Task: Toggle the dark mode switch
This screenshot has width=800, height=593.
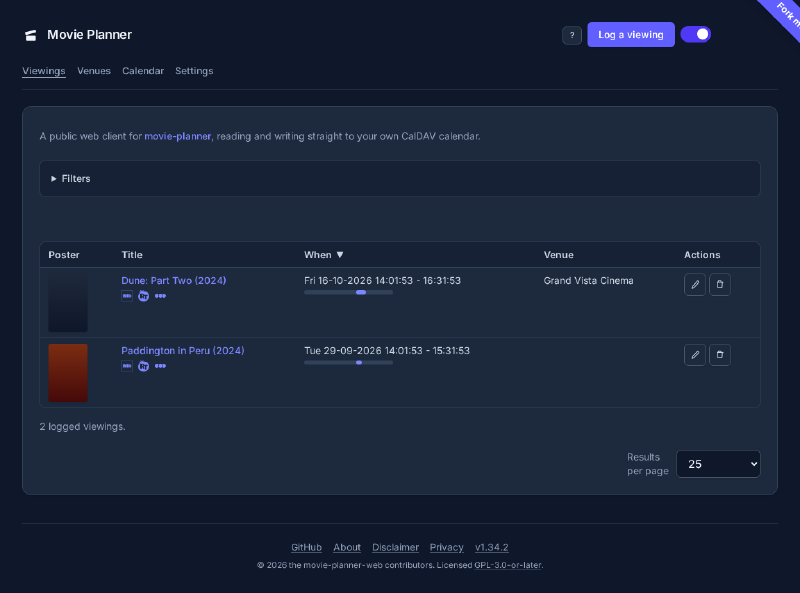Action: coord(695,34)
